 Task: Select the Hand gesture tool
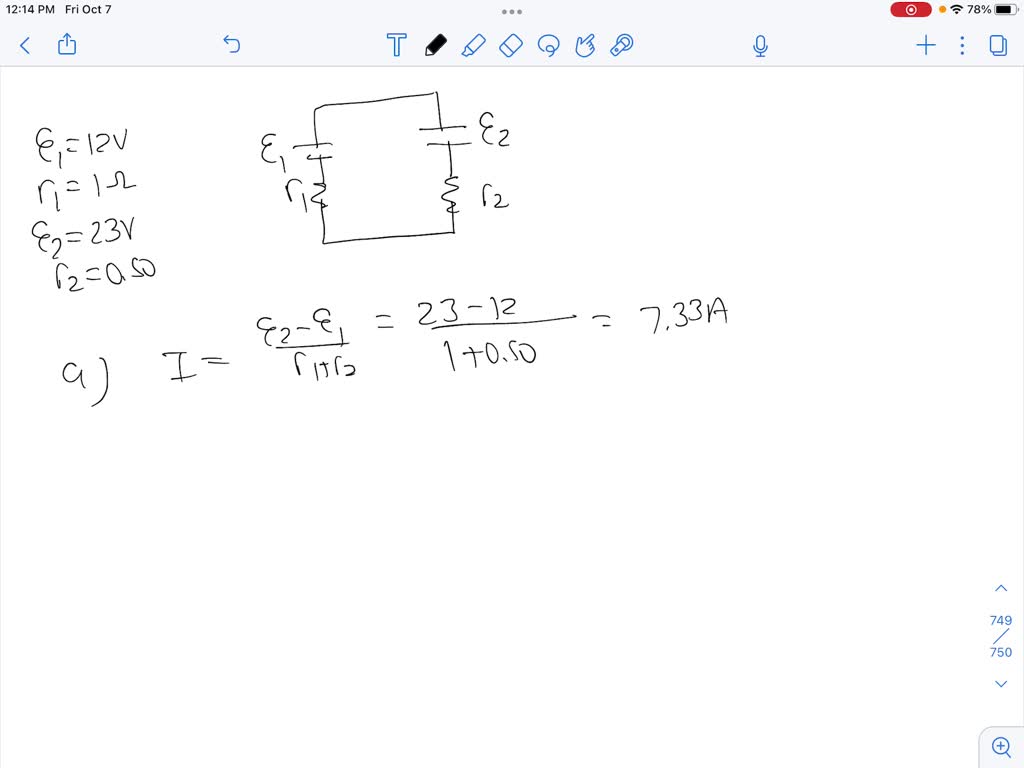[x=585, y=45]
